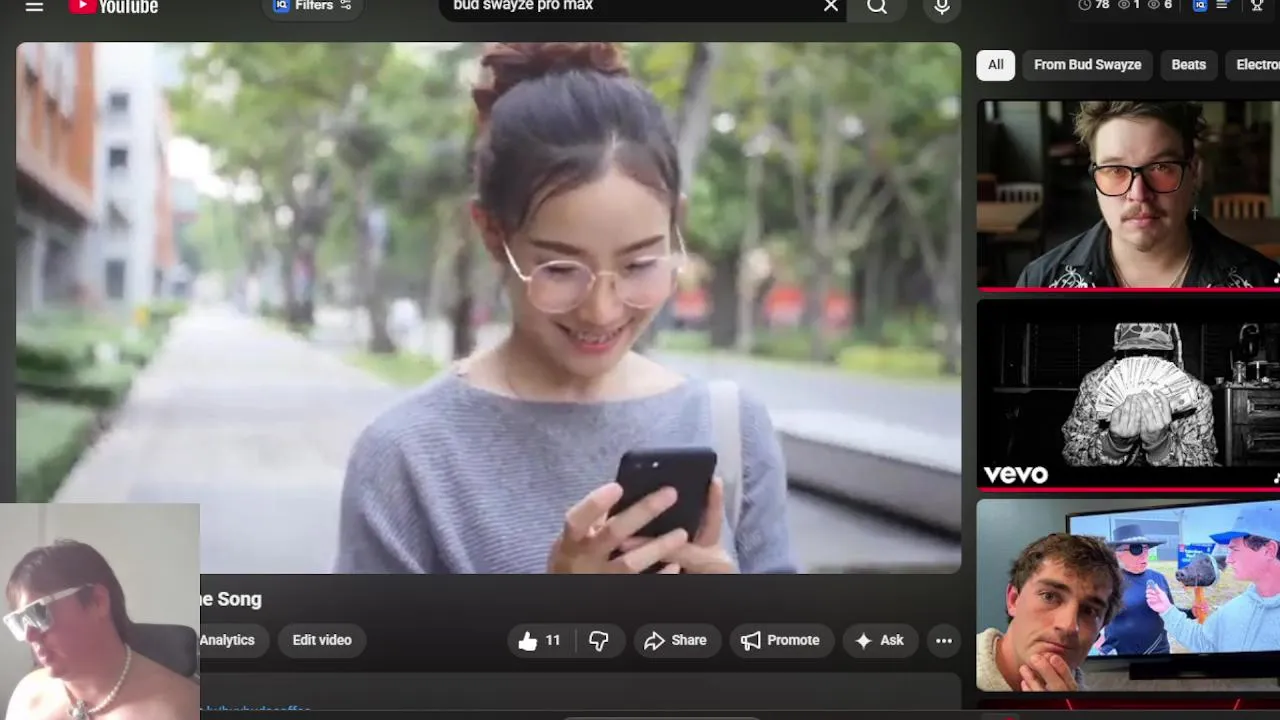Select the All filter chip

pyautogui.click(x=996, y=65)
